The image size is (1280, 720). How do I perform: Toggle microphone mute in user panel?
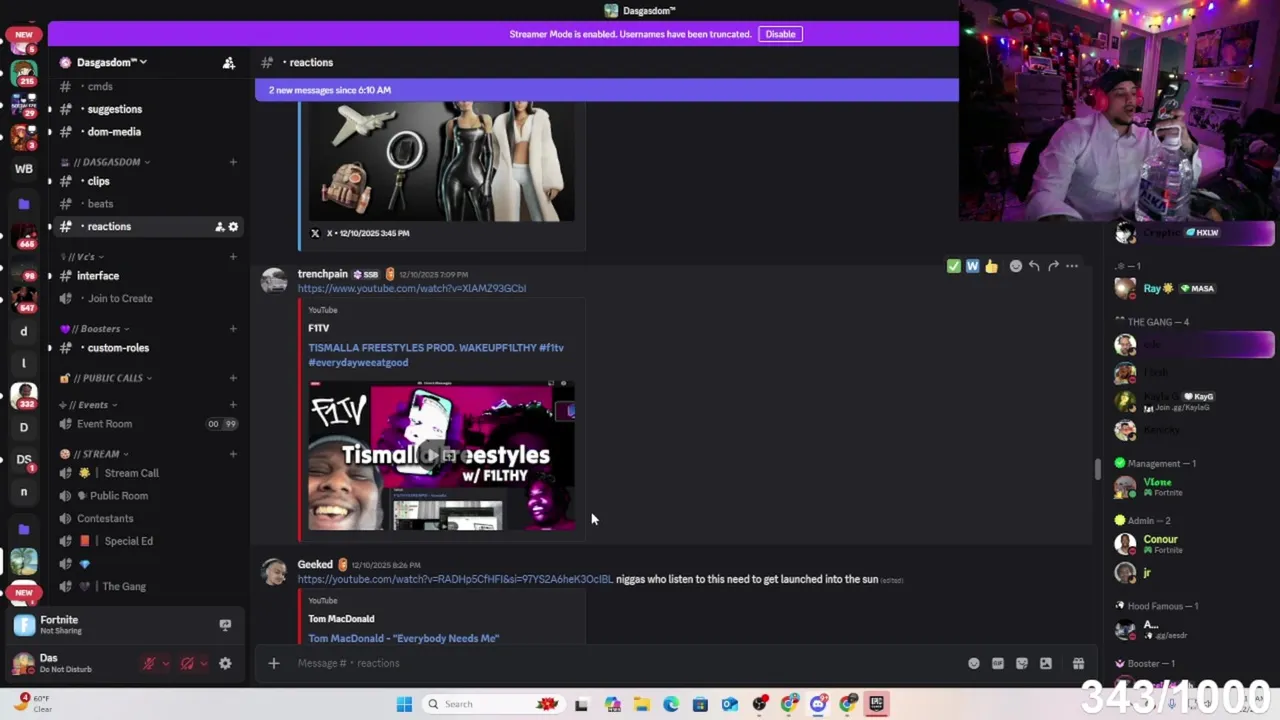pyautogui.click(x=149, y=663)
